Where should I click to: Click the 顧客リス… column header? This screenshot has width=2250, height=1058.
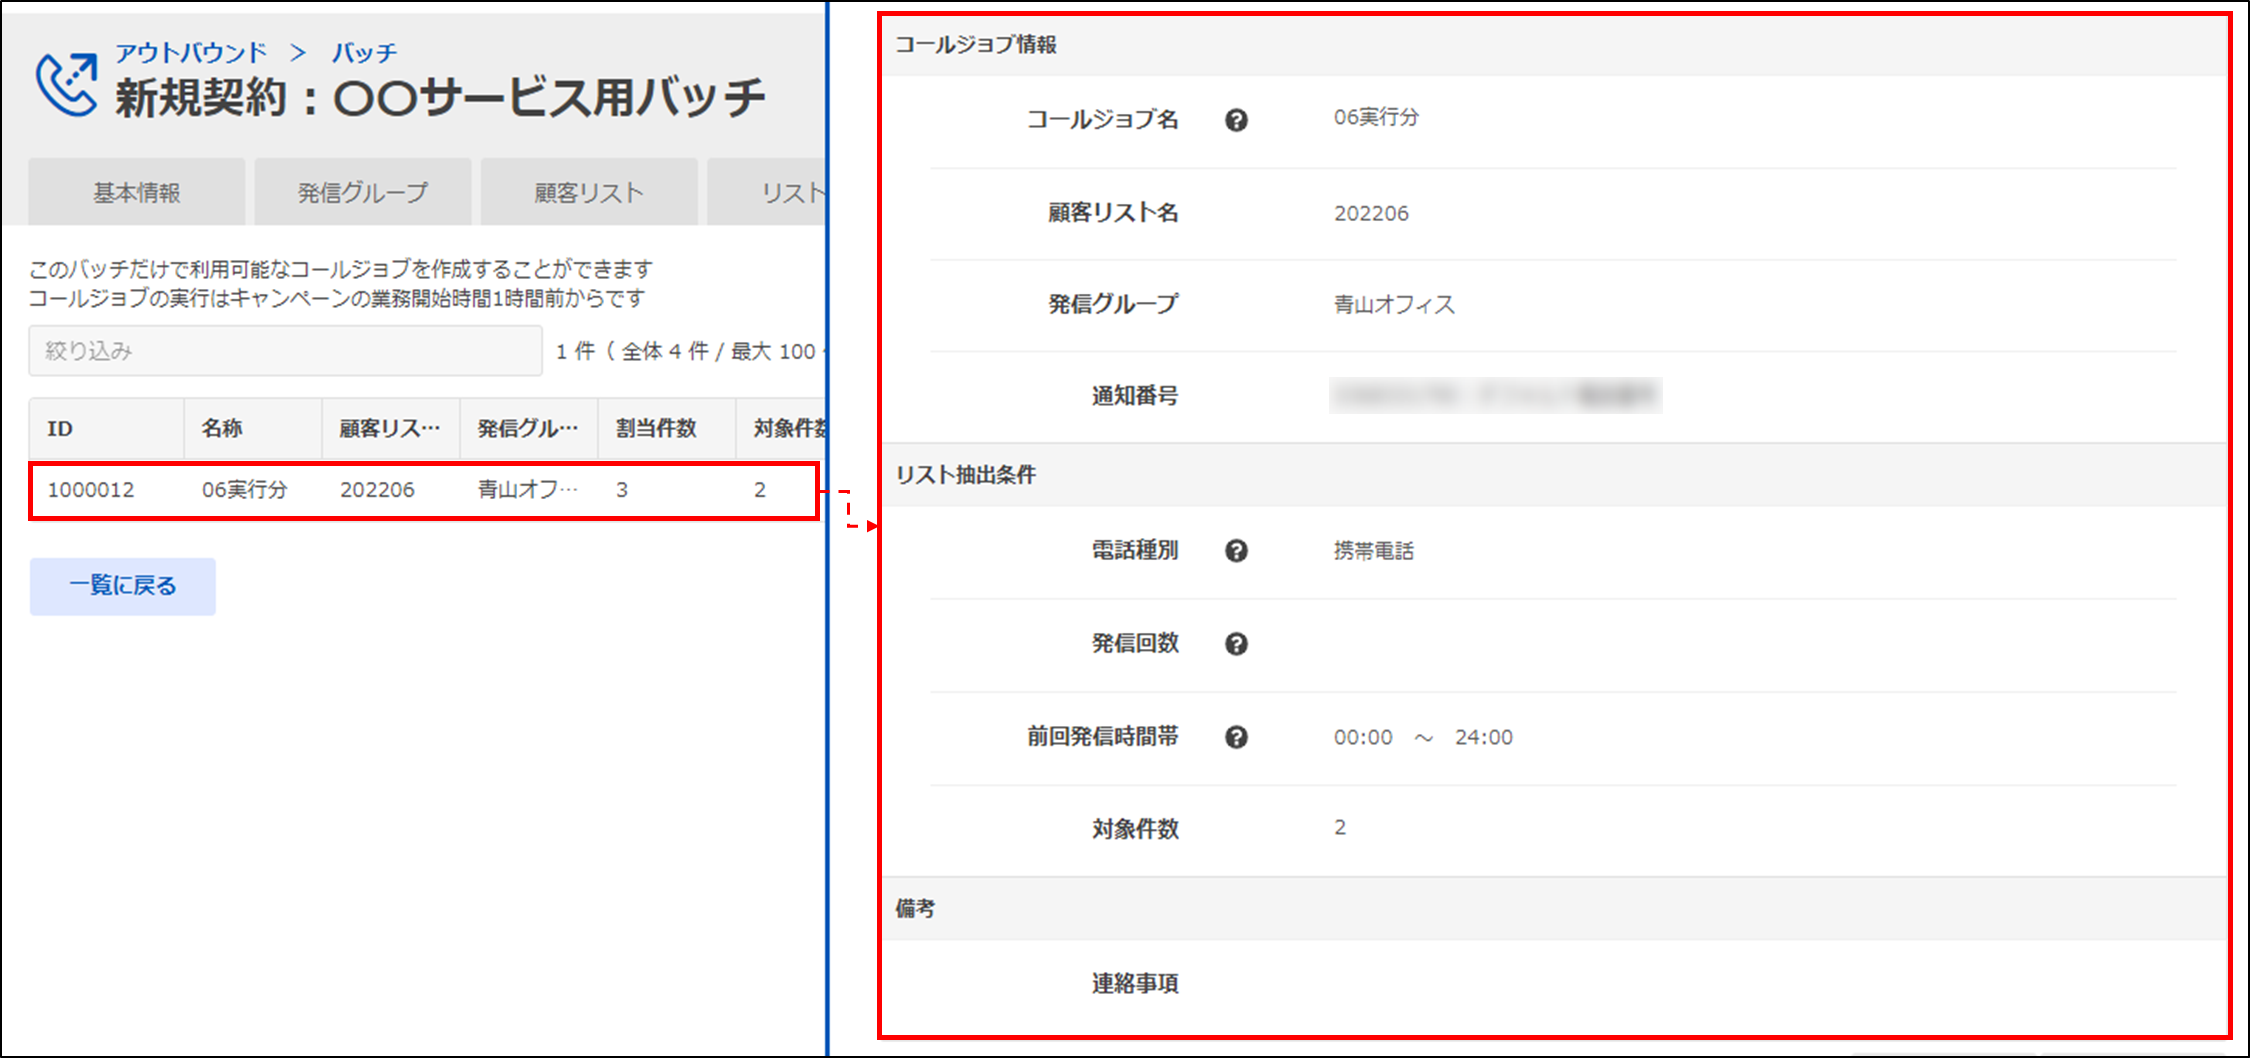pos(389,428)
